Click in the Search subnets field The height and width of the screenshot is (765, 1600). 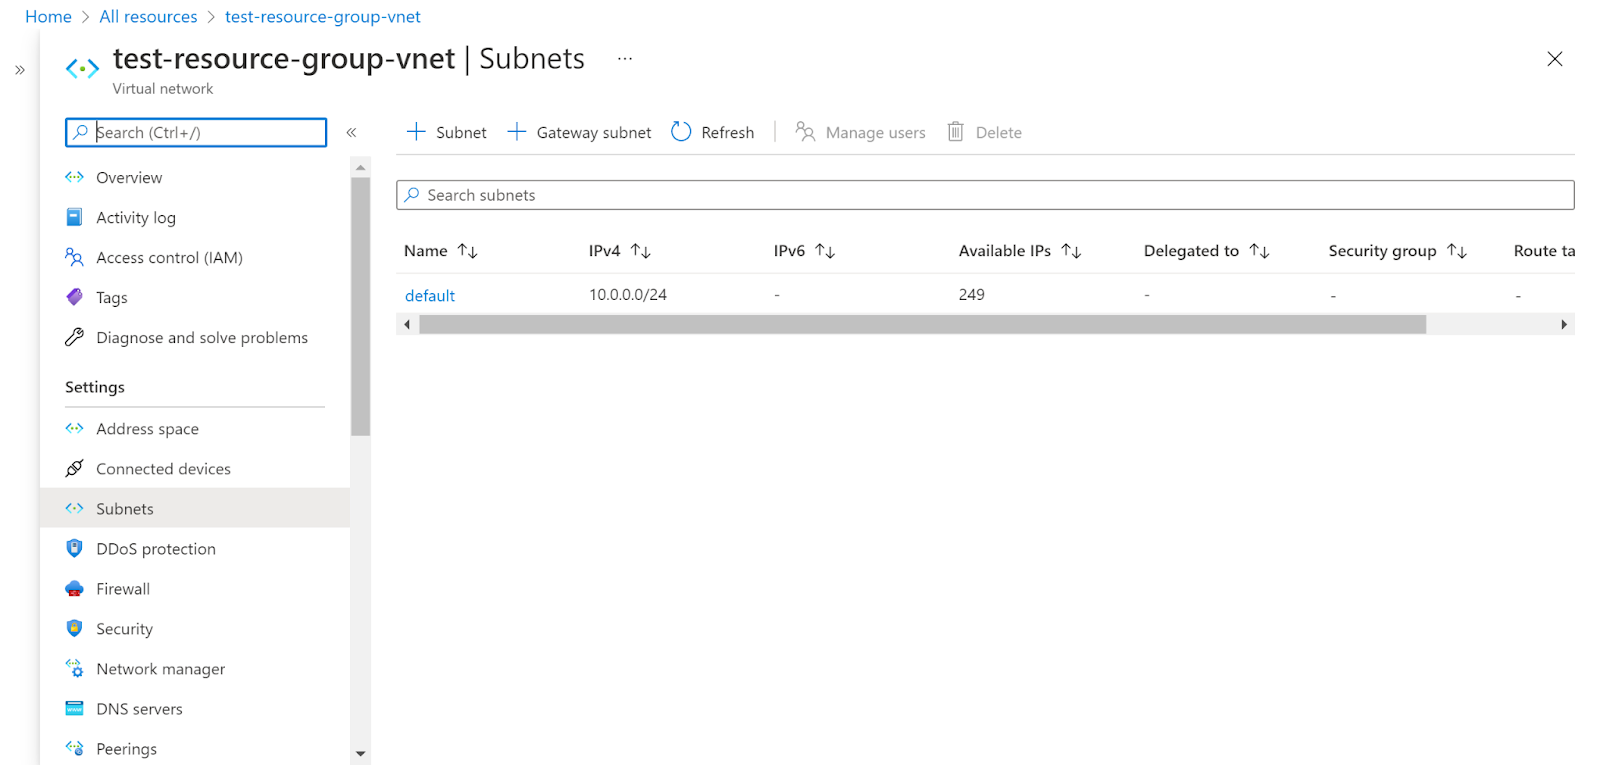tap(985, 195)
